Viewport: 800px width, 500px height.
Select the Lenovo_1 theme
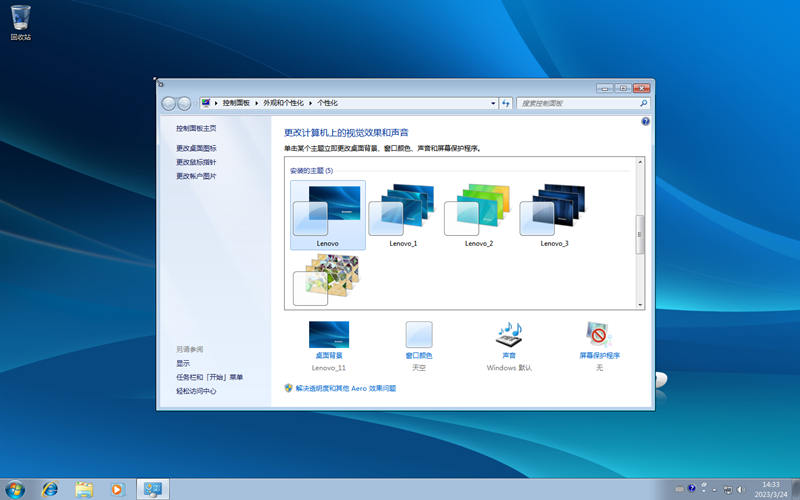pos(403,215)
